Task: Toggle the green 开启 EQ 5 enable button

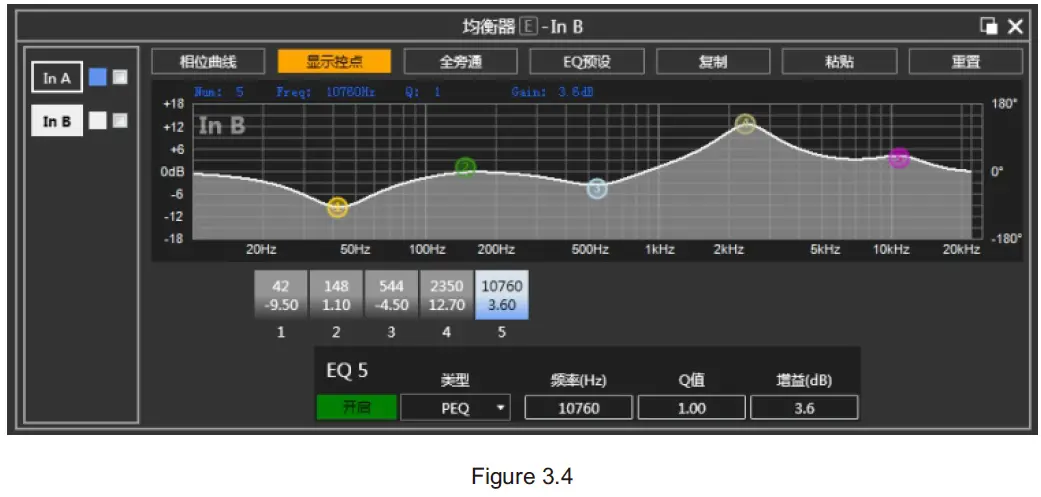Action: (357, 407)
